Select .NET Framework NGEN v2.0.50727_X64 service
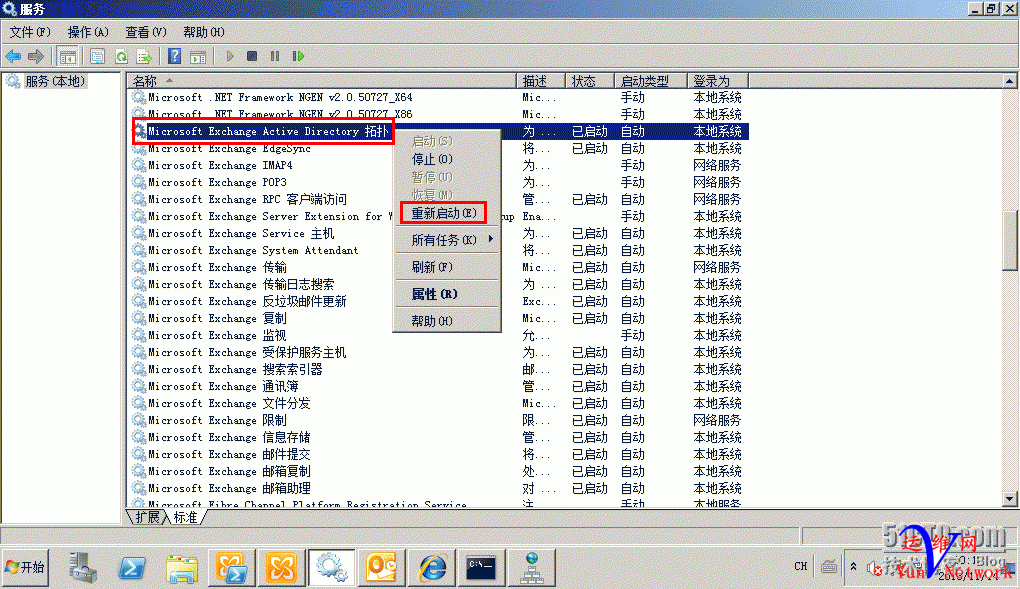This screenshot has width=1020, height=589. click(x=280, y=97)
